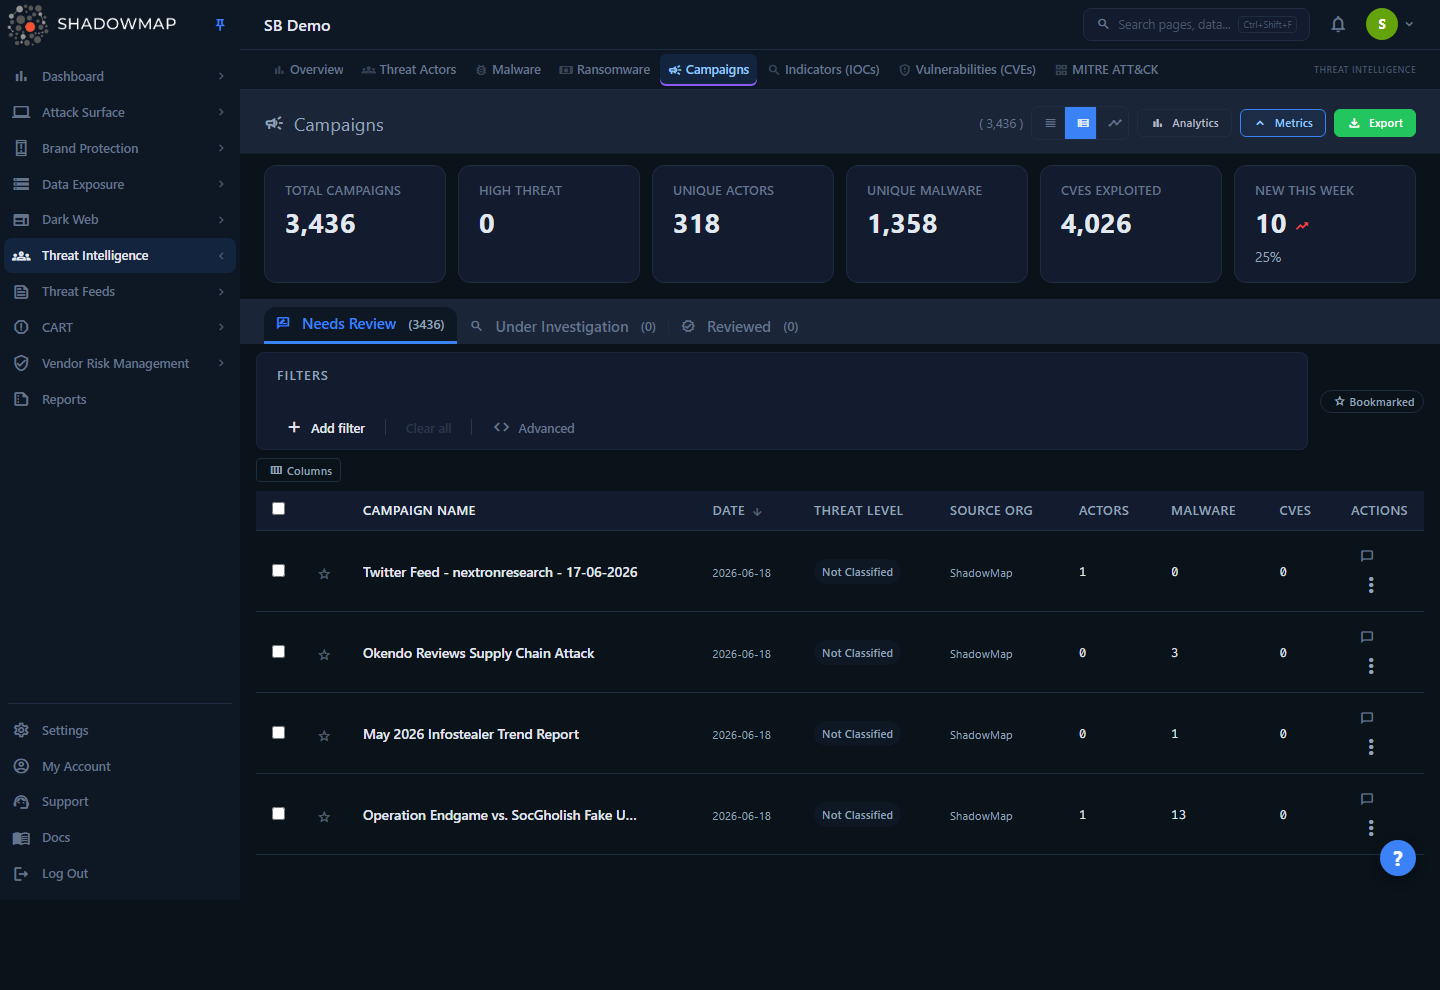Viewport: 1440px width, 990px height.
Task: Switch to card view layout icon
Action: pos(1082,123)
